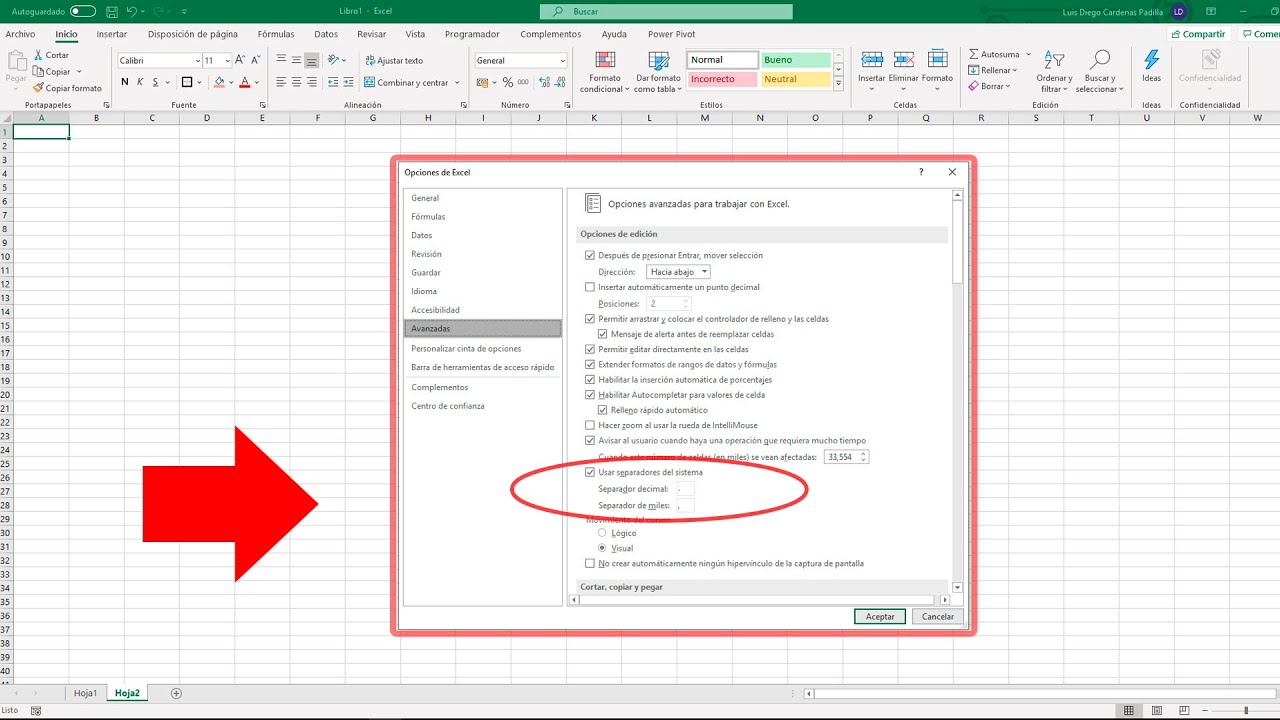Select the Guardar category in options
This screenshot has width=1280, height=720.
point(426,272)
